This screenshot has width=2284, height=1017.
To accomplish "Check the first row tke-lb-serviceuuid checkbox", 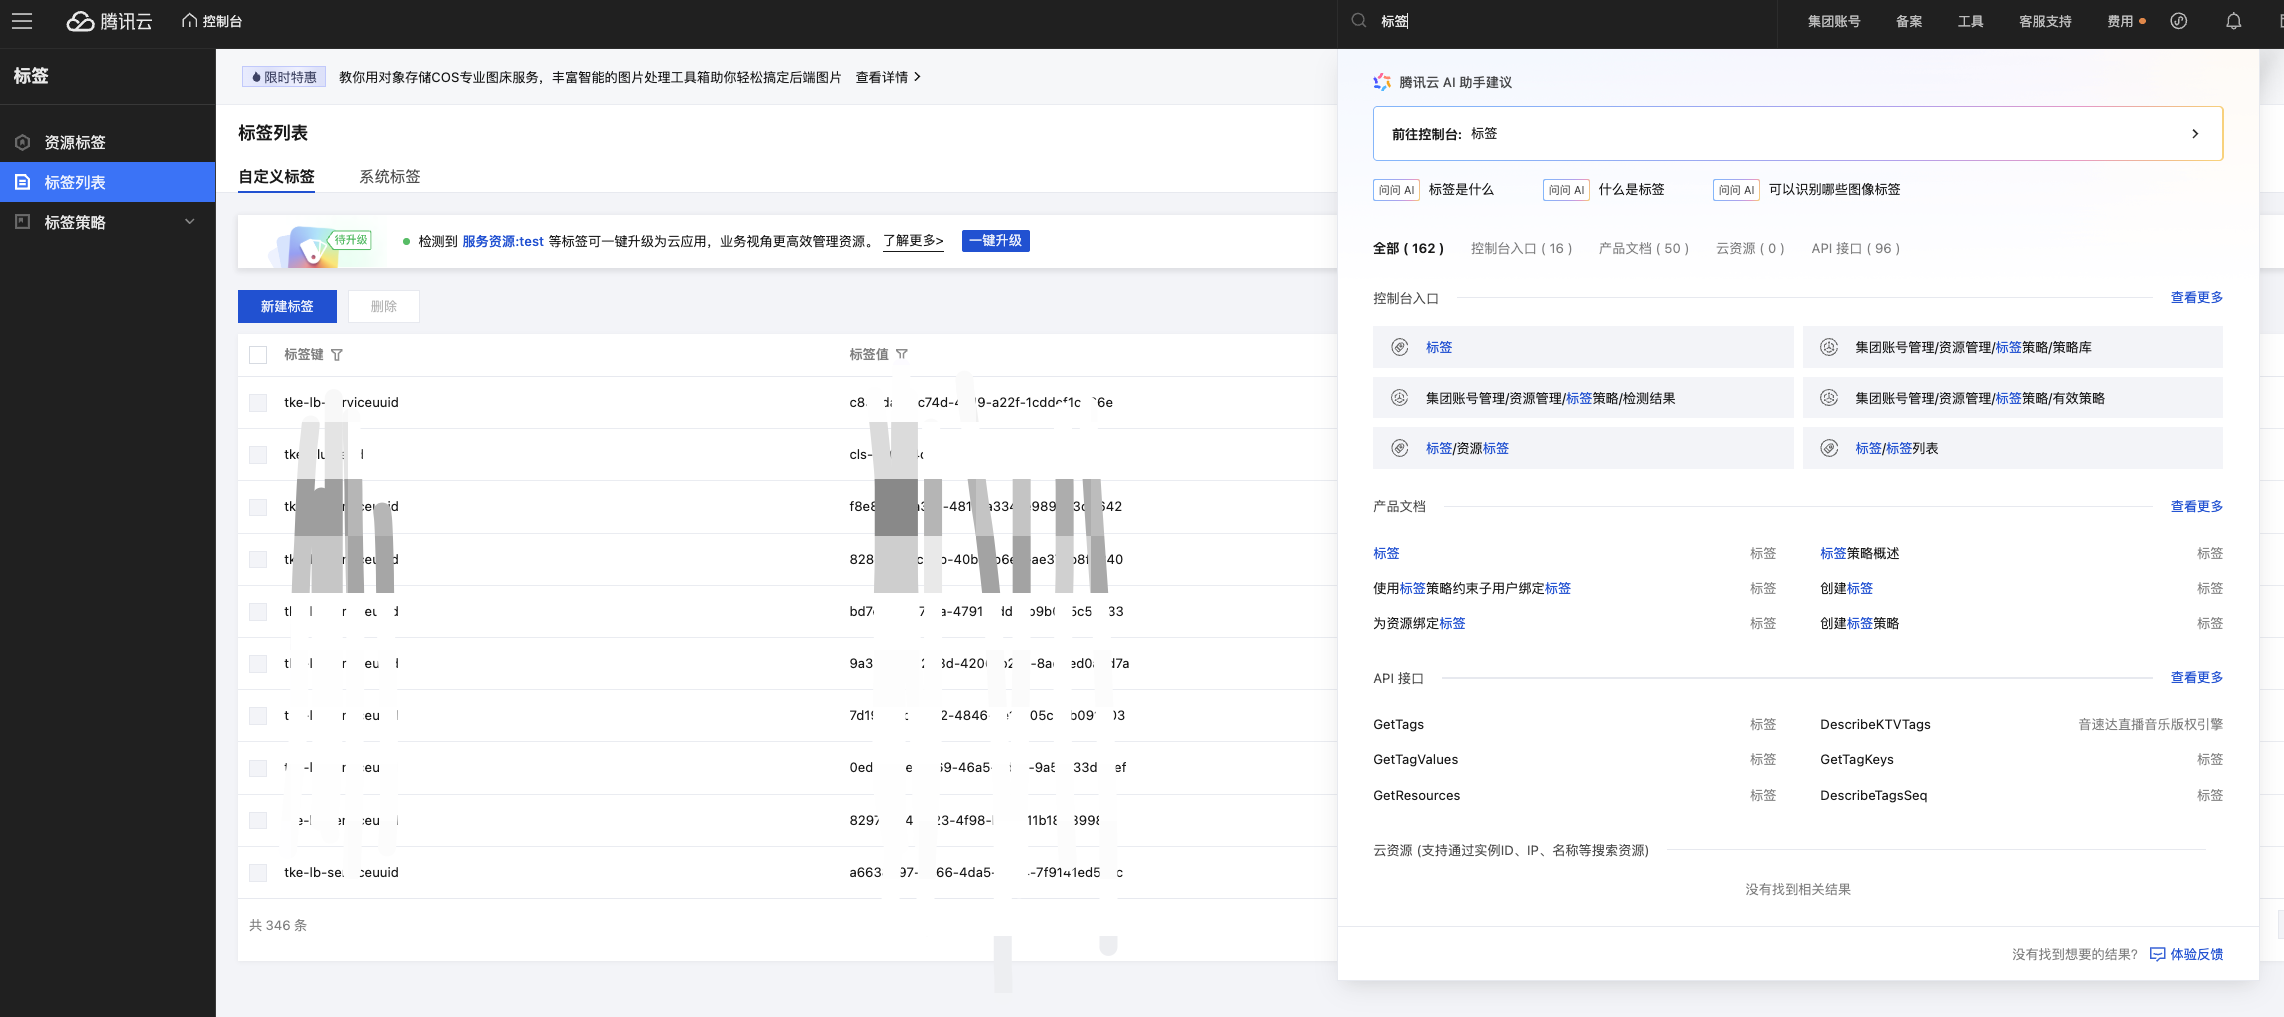I will point(258,403).
